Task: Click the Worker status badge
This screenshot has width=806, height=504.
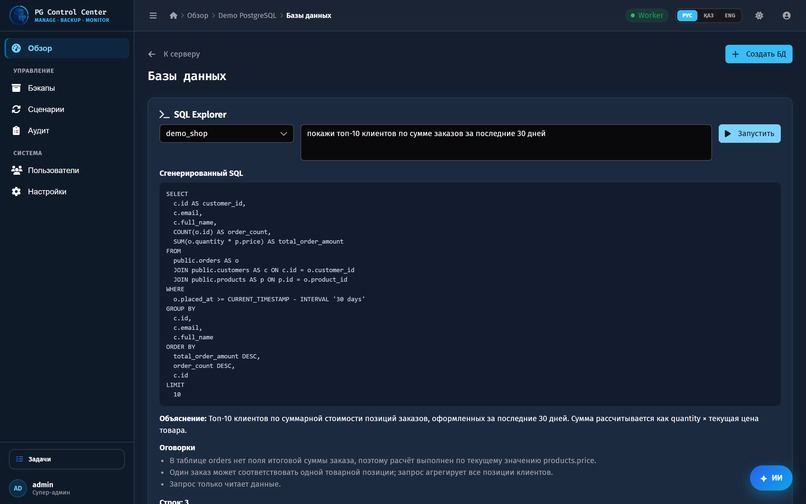Action: [647, 15]
